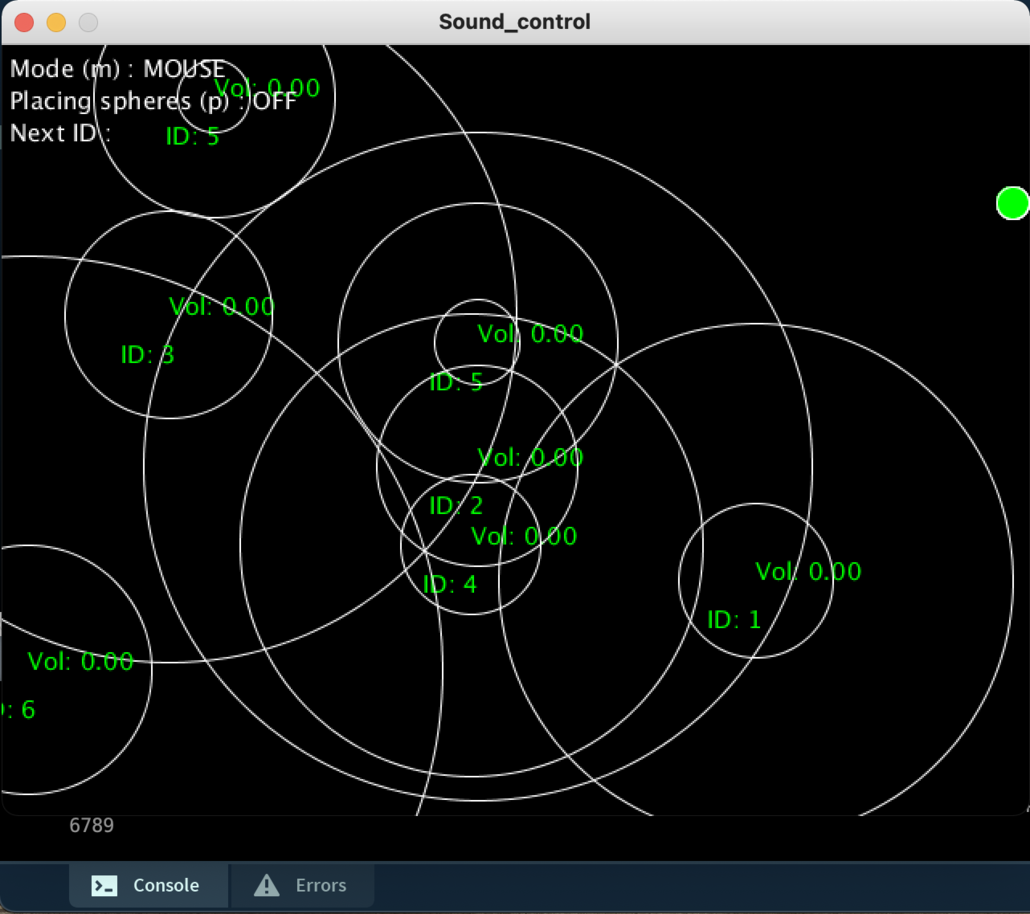Toggle the Mode (m) : MOUSE indicator
1030x914 pixels.
pyautogui.click(x=117, y=69)
